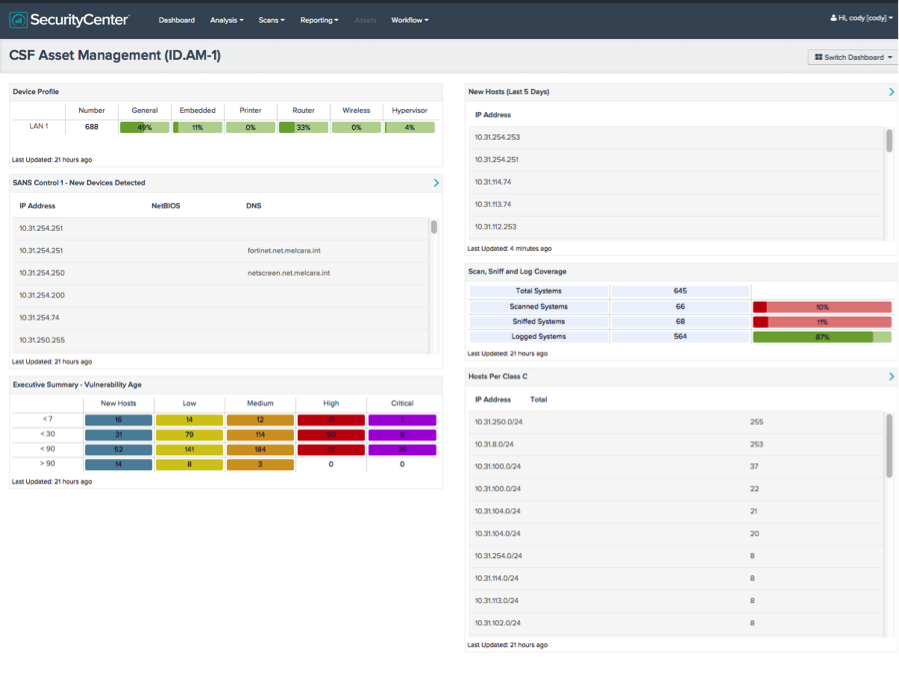Select 10.31.254.253 in New Hosts list
This screenshot has height=687, width=899.
click(x=677, y=137)
